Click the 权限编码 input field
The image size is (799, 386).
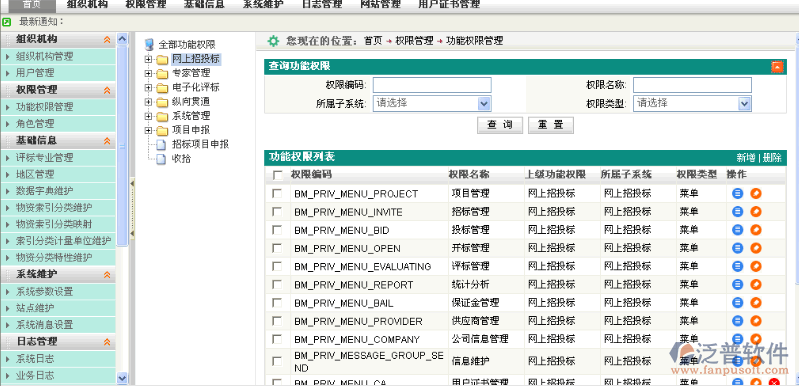click(432, 85)
